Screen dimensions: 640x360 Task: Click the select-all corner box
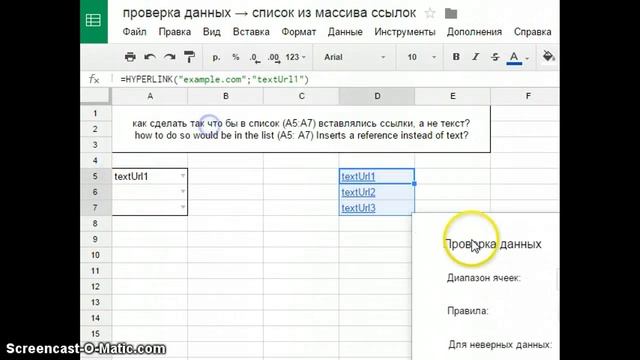(x=95, y=96)
